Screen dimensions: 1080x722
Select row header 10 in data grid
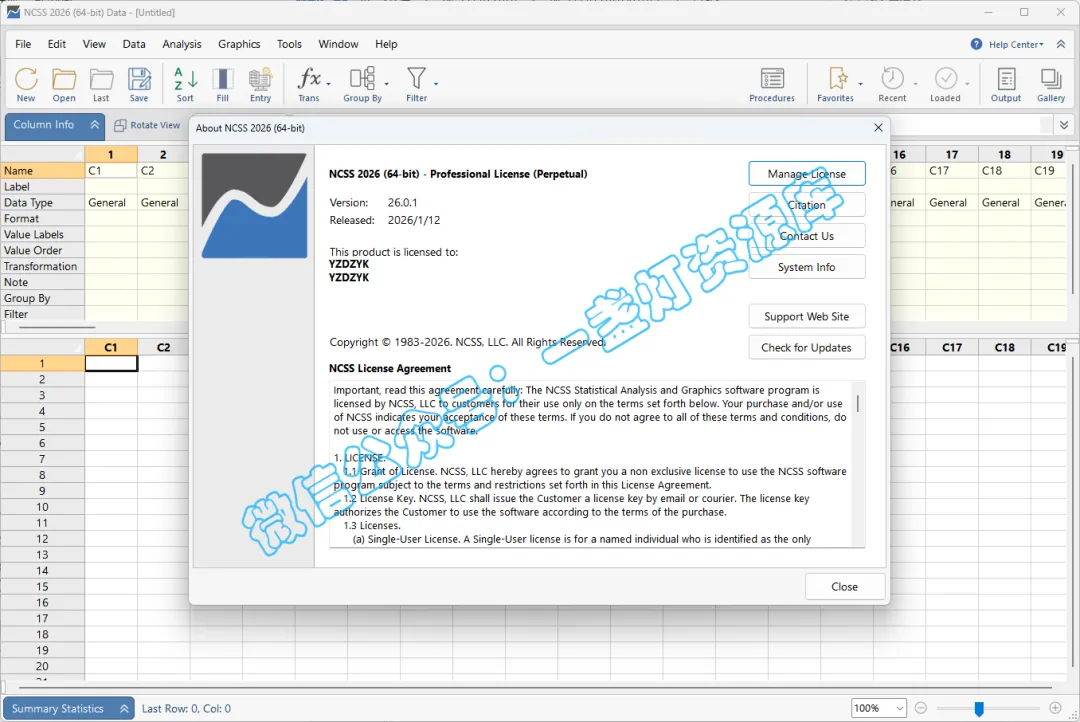[x=42, y=506]
